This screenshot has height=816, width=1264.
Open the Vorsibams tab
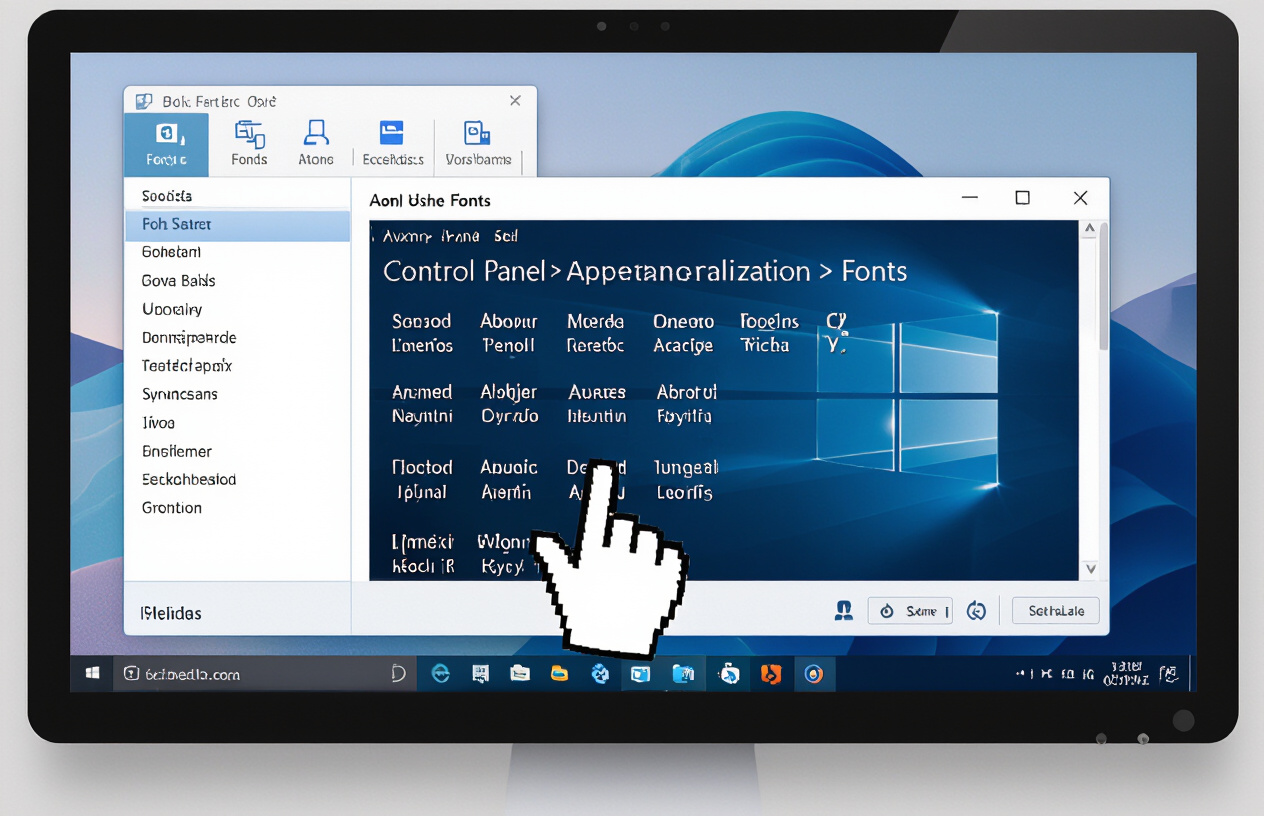[x=478, y=144]
